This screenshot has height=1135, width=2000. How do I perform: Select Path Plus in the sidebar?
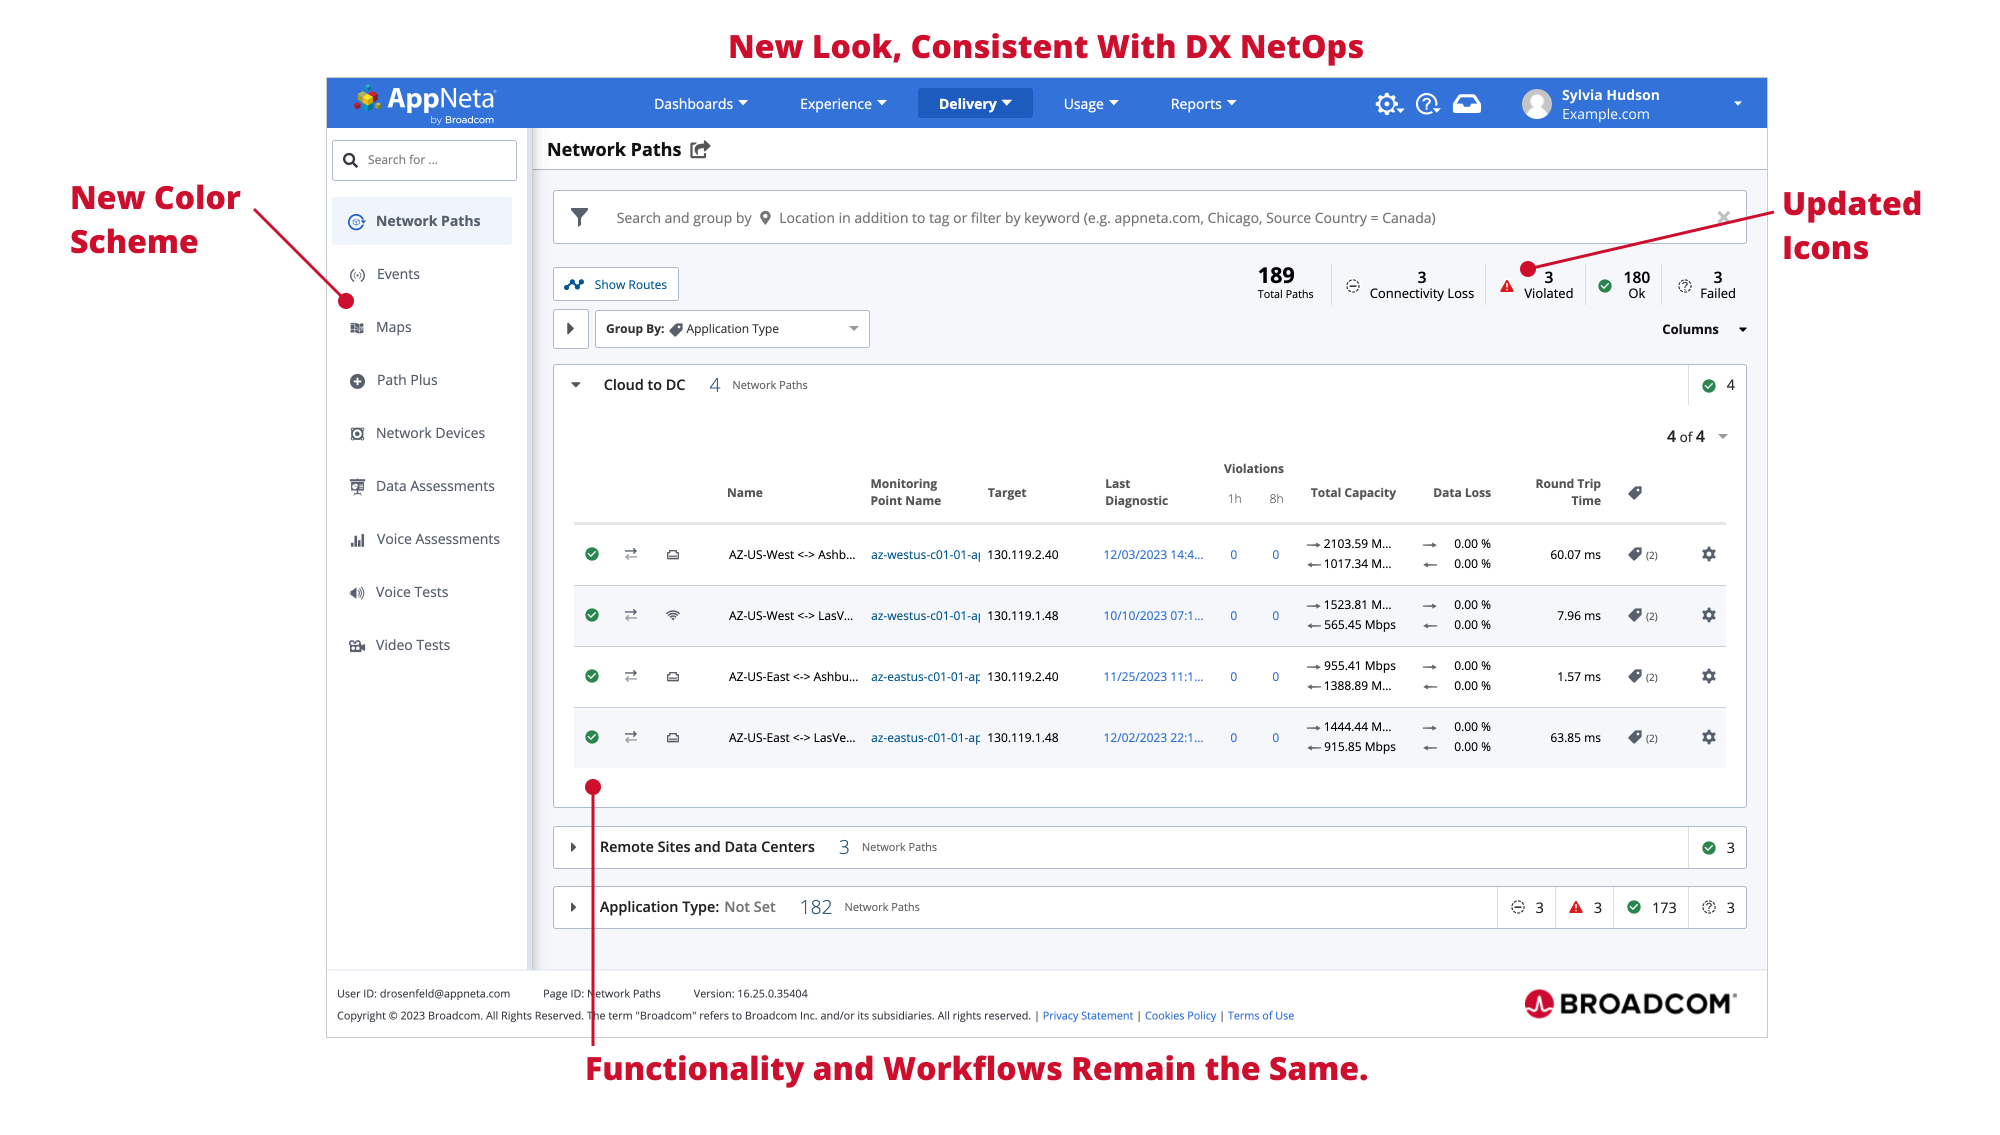tap(407, 380)
